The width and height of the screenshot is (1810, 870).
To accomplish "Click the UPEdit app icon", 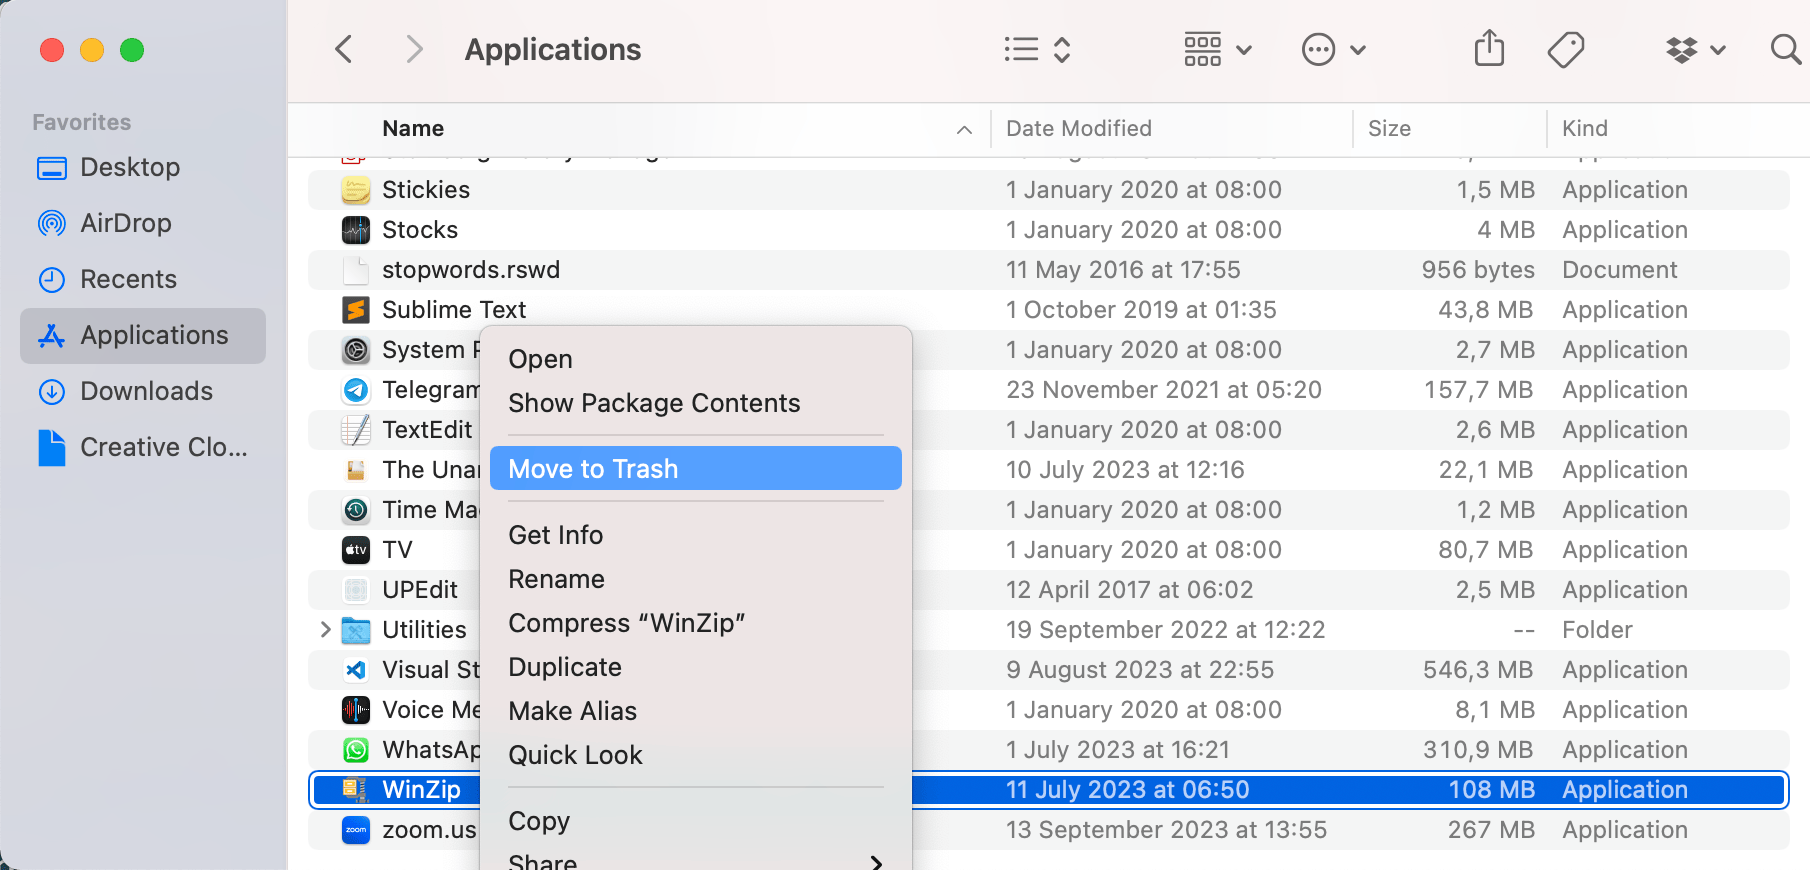I will pyautogui.click(x=356, y=590).
